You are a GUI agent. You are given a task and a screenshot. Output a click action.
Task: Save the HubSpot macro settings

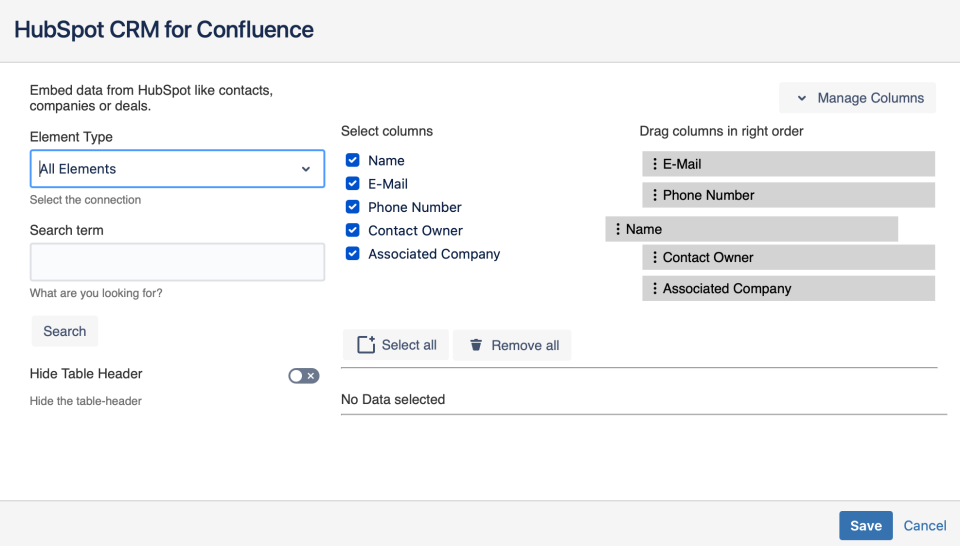pyautogui.click(x=866, y=525)
